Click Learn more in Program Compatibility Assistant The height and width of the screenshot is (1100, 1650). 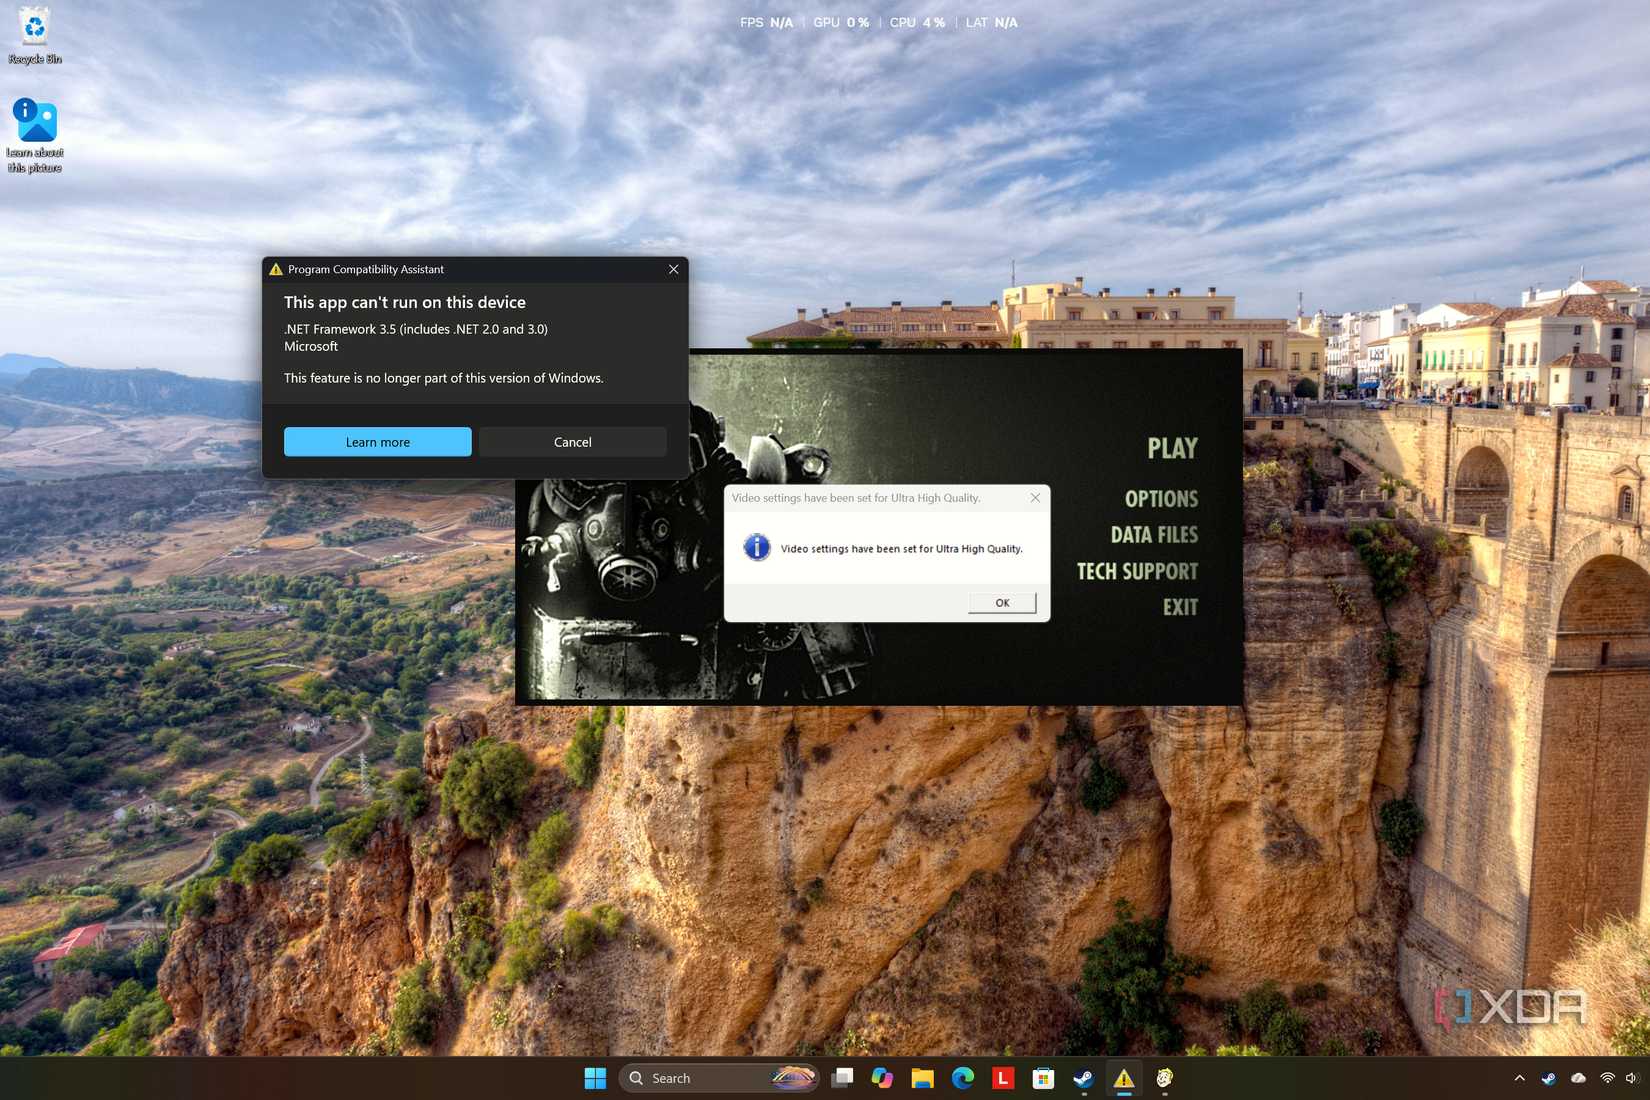377,442
